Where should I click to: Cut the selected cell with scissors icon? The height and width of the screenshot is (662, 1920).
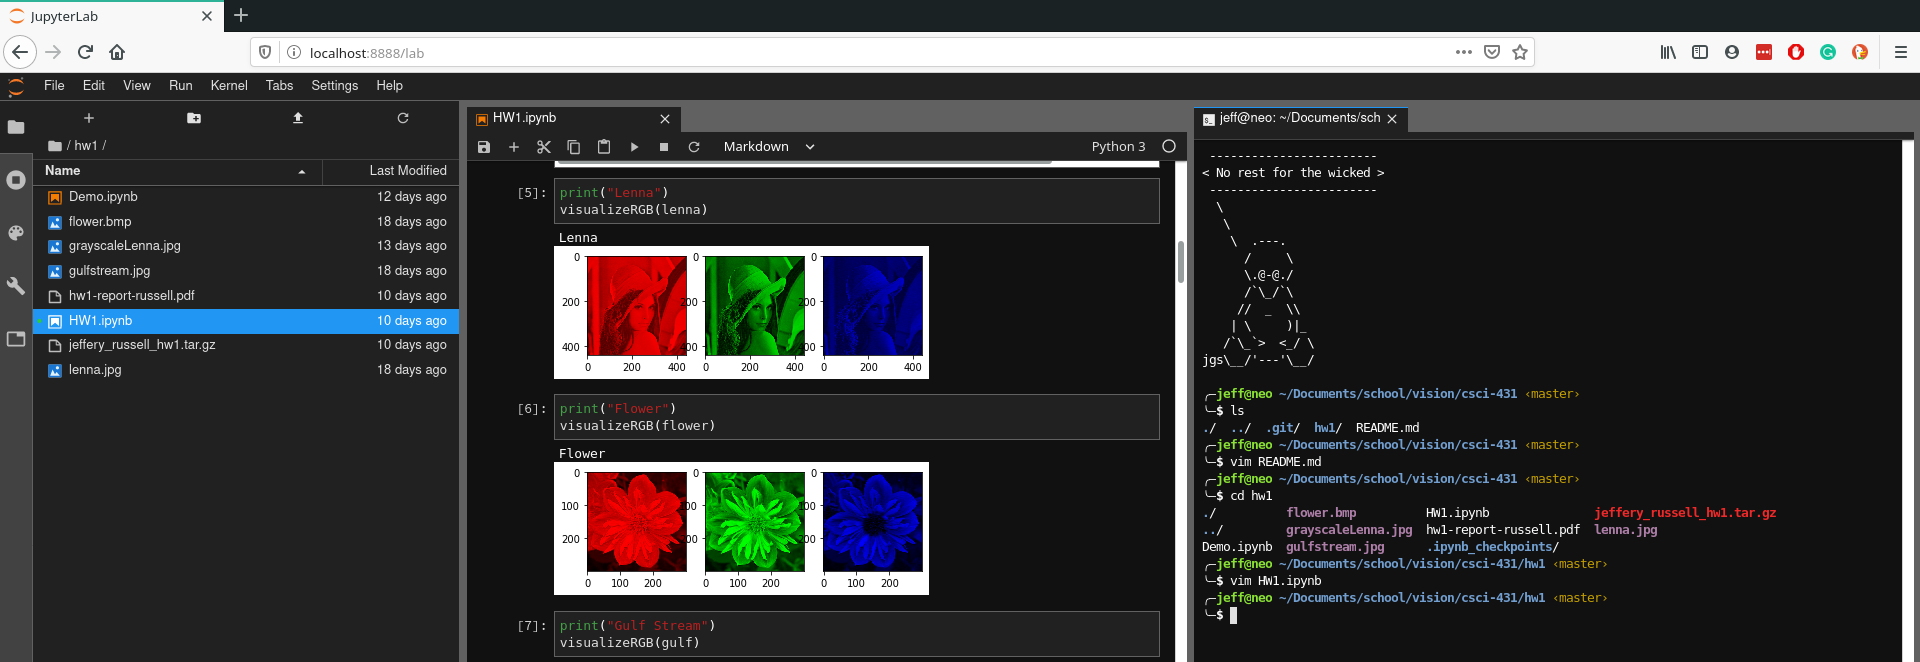pos(544,147)
